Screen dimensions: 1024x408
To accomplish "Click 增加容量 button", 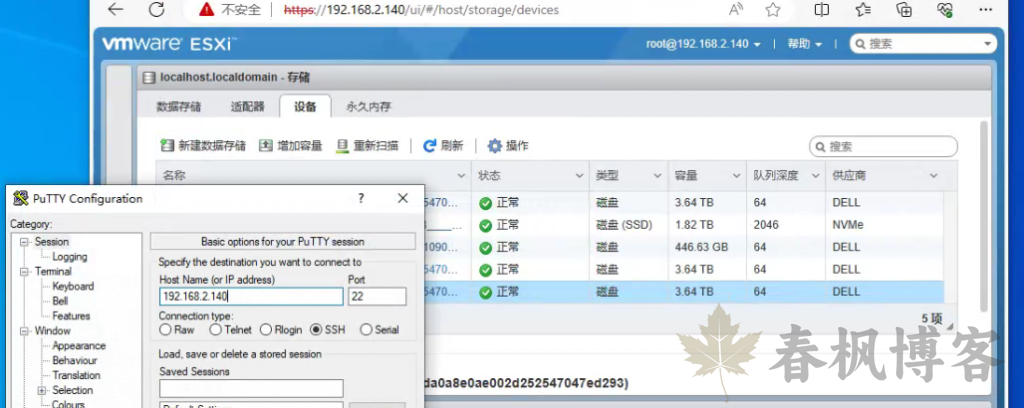I will (291, 146).
